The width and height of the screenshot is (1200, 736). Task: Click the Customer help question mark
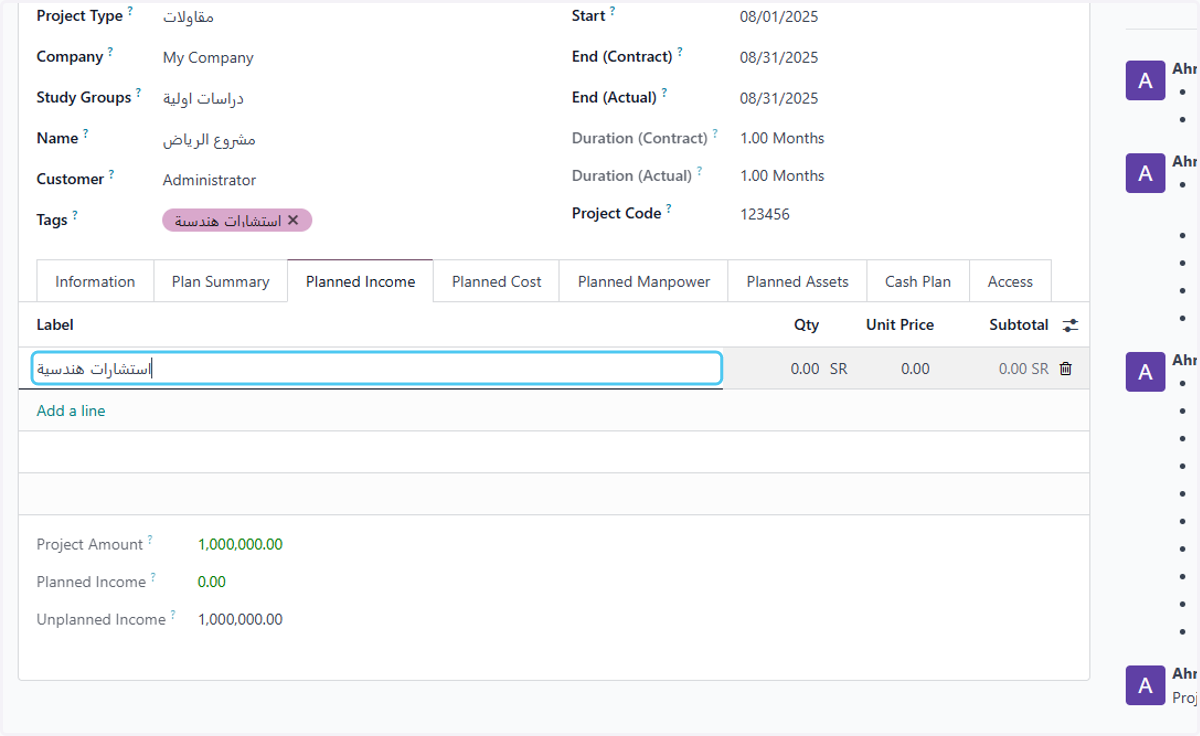111,174
